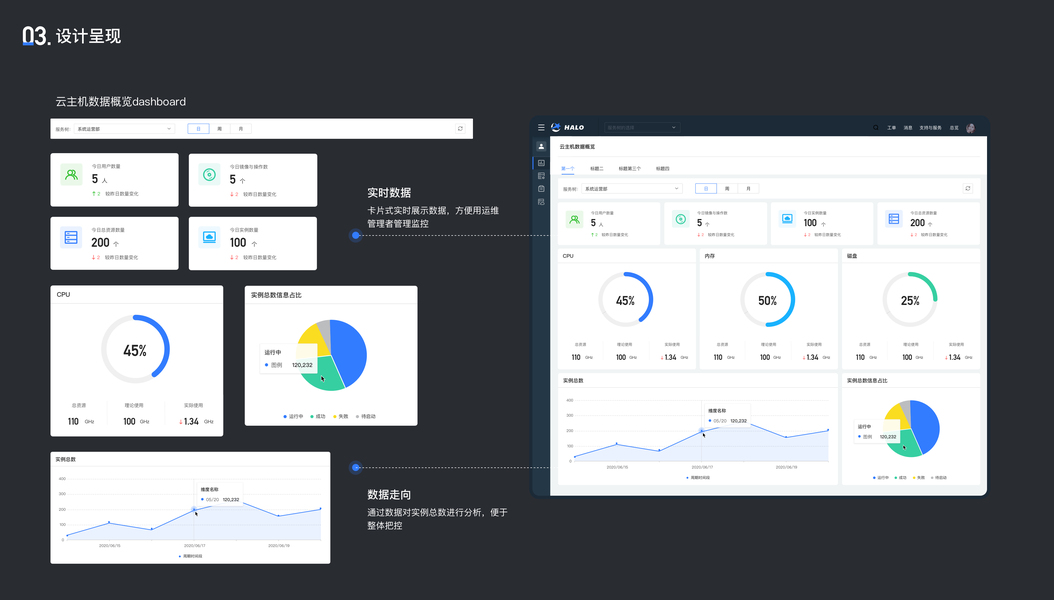Open 工单 in the HALO top bar
The height and width of the screenshot is (600, 1054).
point(891,128)
